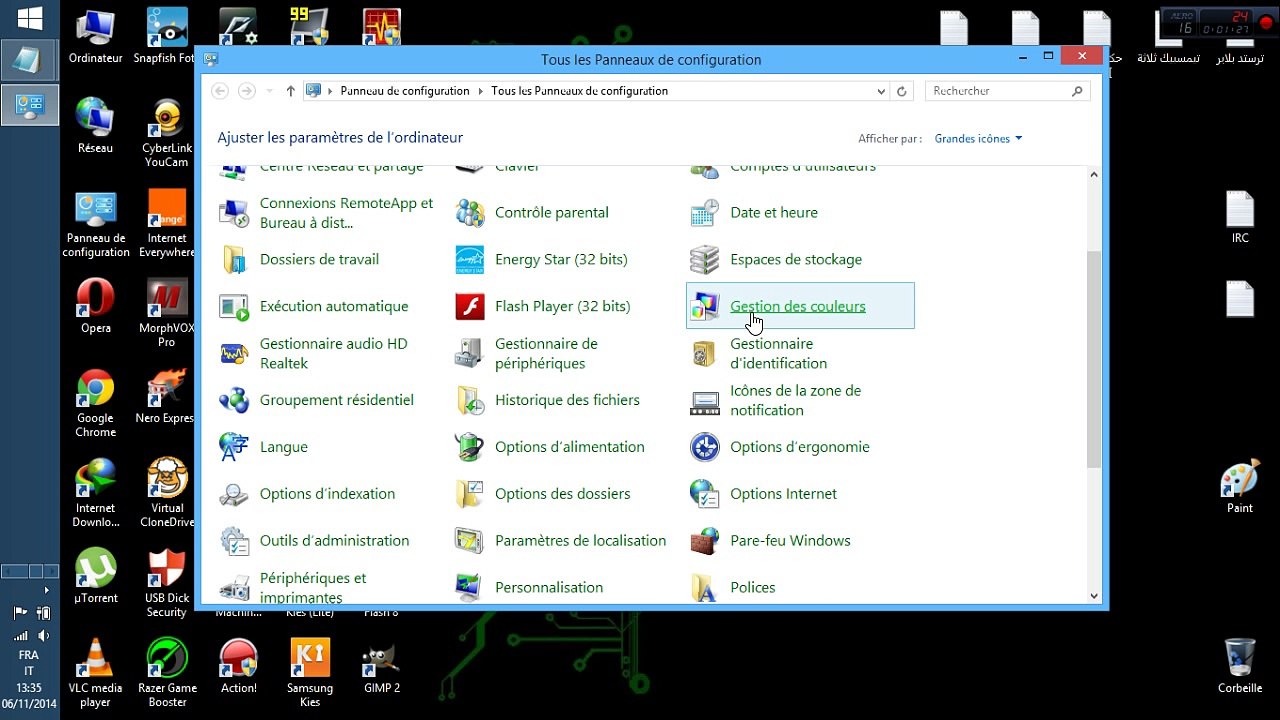The image size is (1280, 720).
Task: Open the Grandes icônes view dropdown
Action: [978, 139]
